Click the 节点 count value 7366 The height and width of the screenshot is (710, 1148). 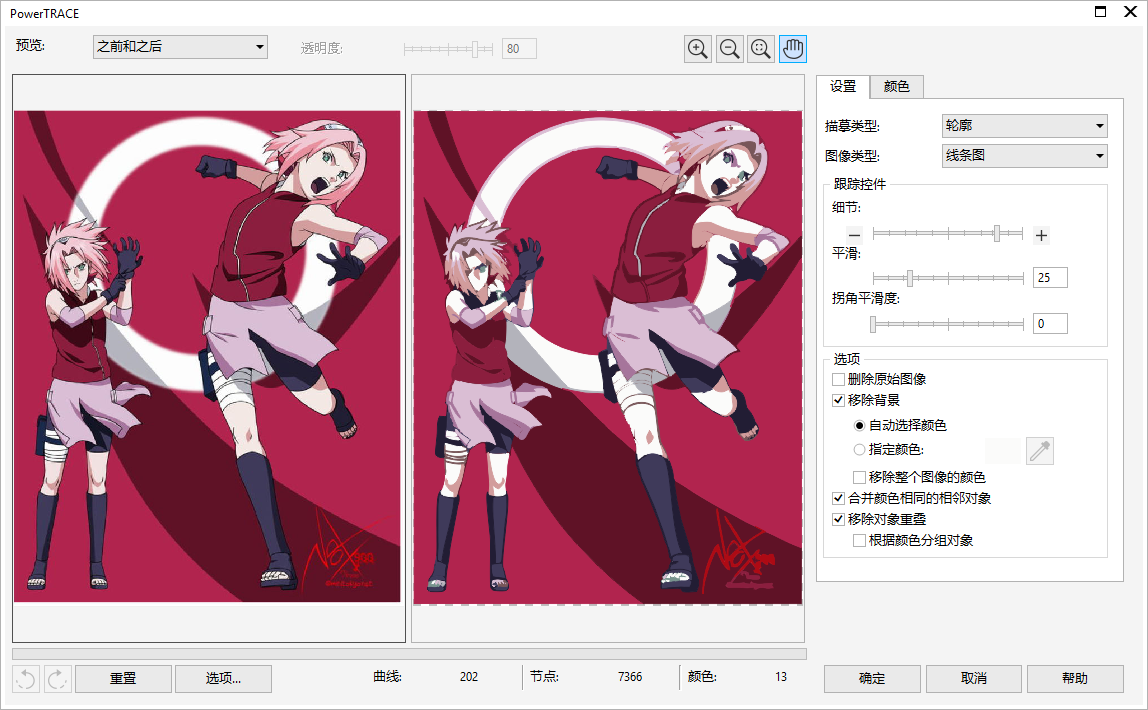(630, 677)
